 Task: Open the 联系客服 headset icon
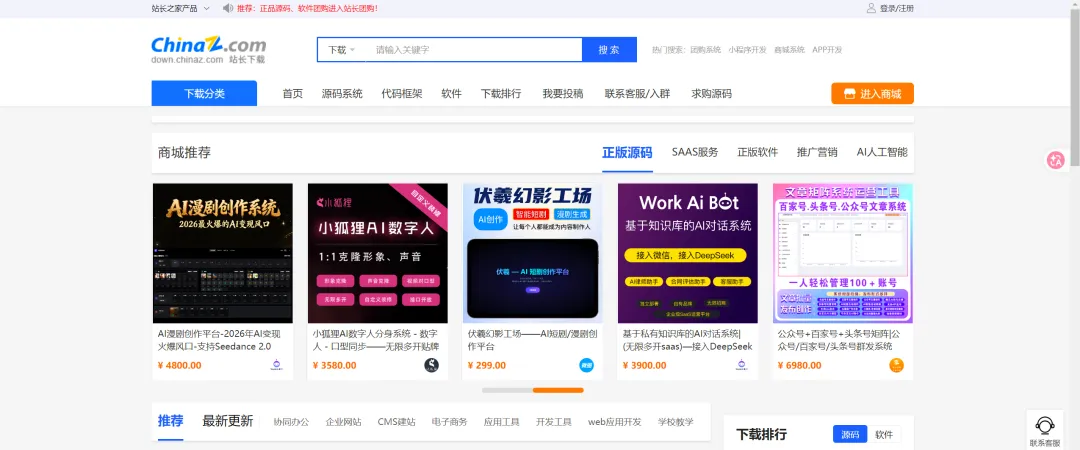point(1045,426)
